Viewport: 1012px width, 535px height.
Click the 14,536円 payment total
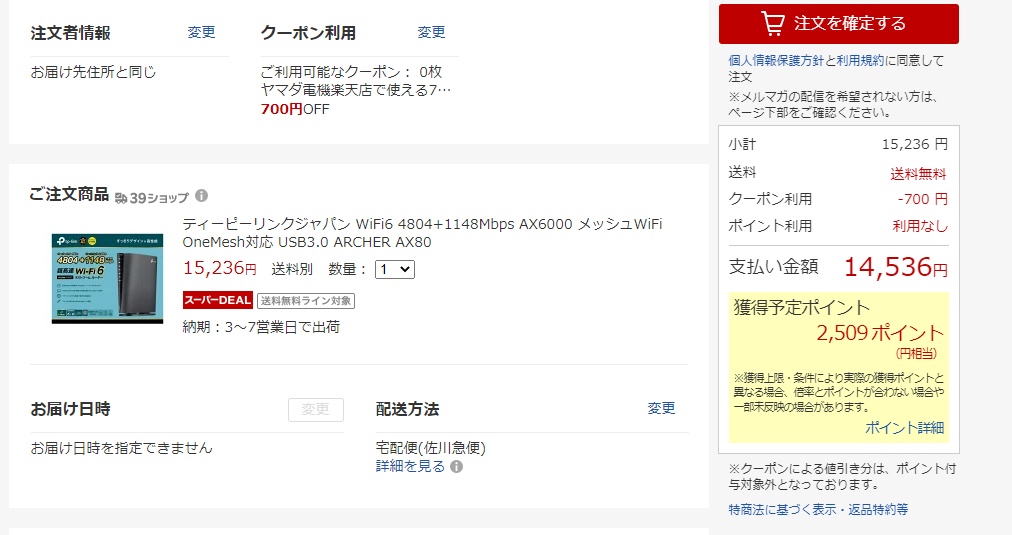(896, 267)
